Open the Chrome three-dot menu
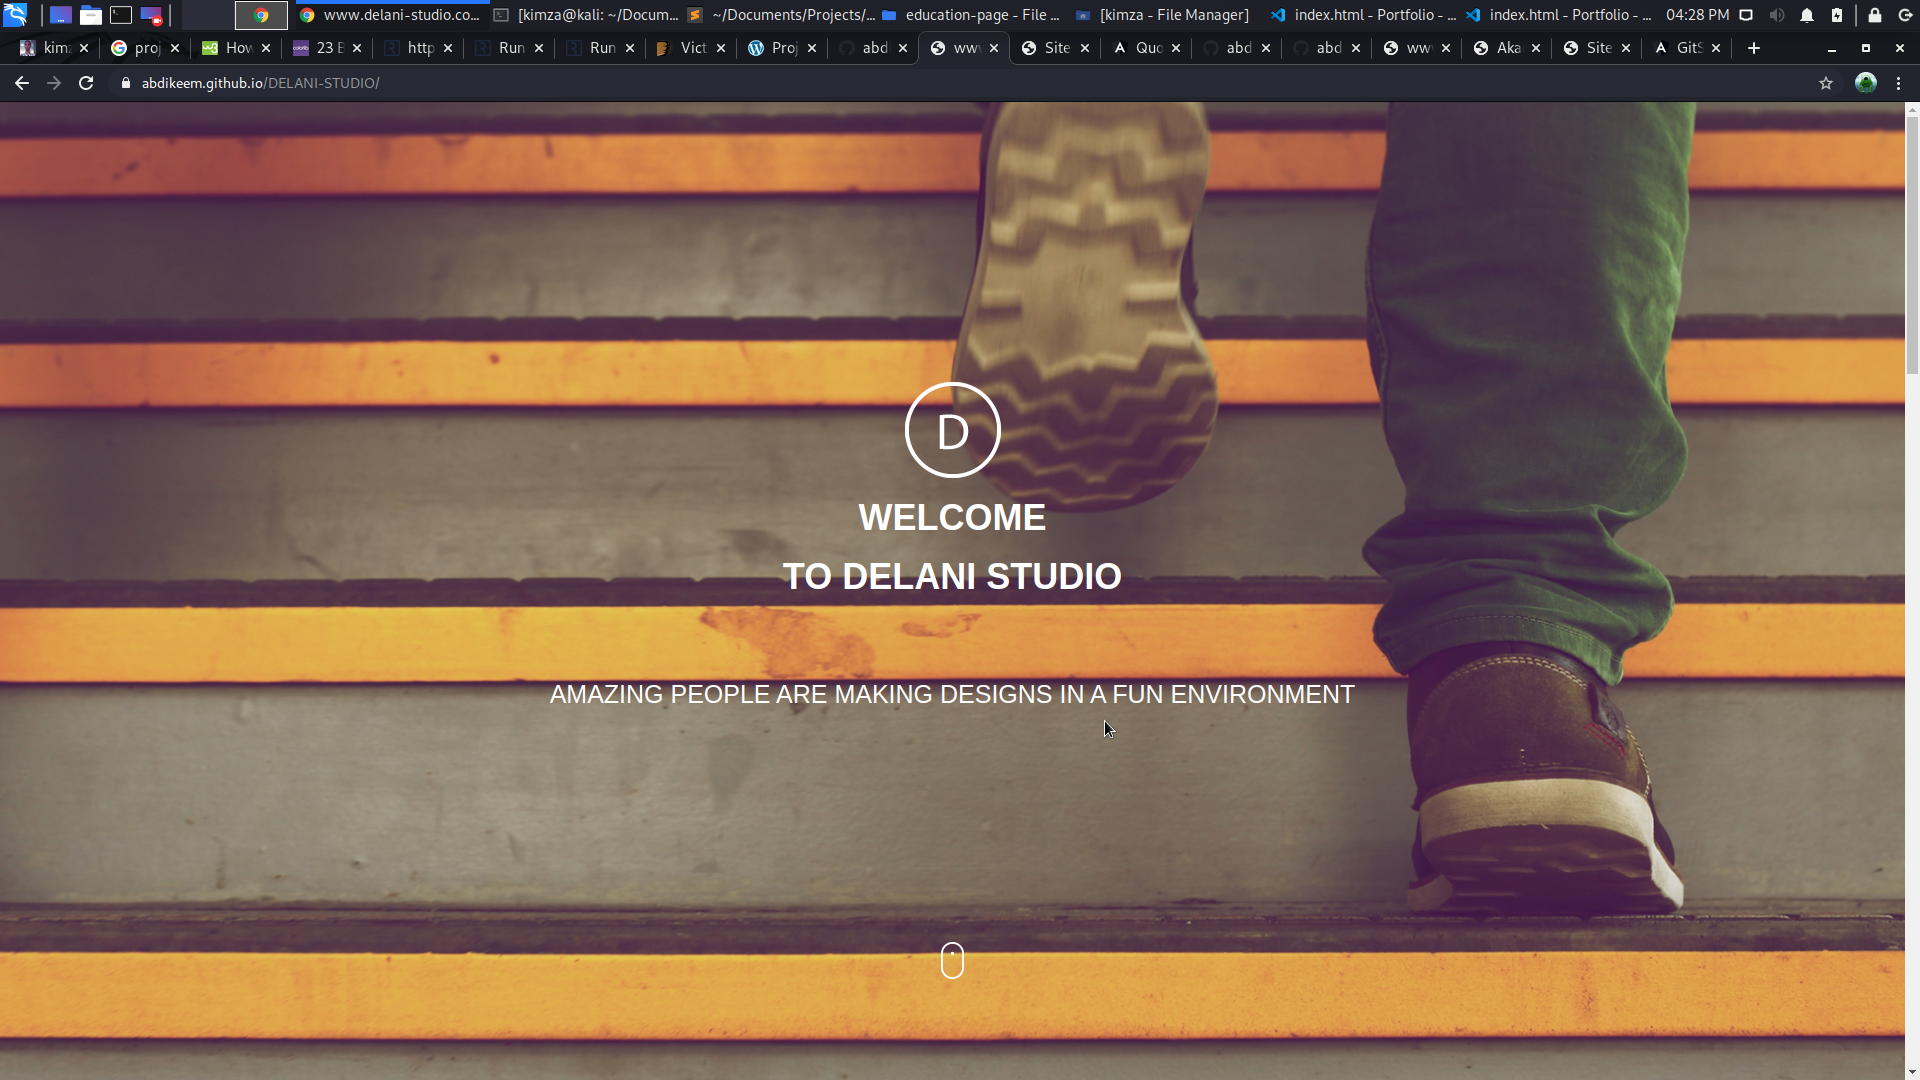This screenshot has width=1920, height=1080. [x=1898, y=83]
